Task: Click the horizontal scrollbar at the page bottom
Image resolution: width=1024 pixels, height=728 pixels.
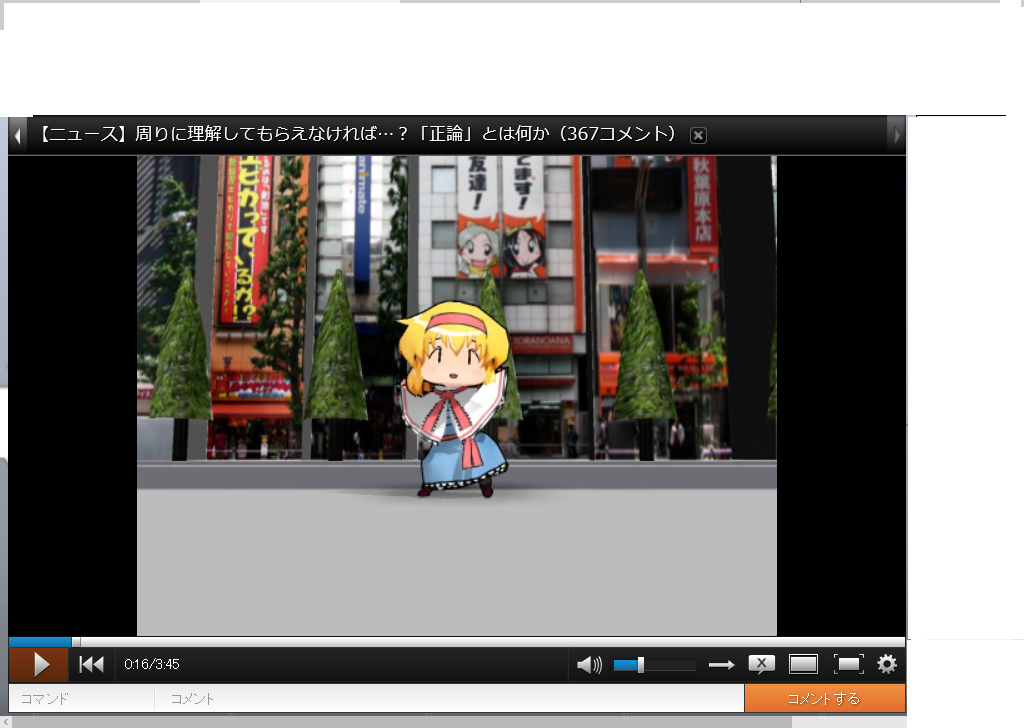Action: pos(402,722)
